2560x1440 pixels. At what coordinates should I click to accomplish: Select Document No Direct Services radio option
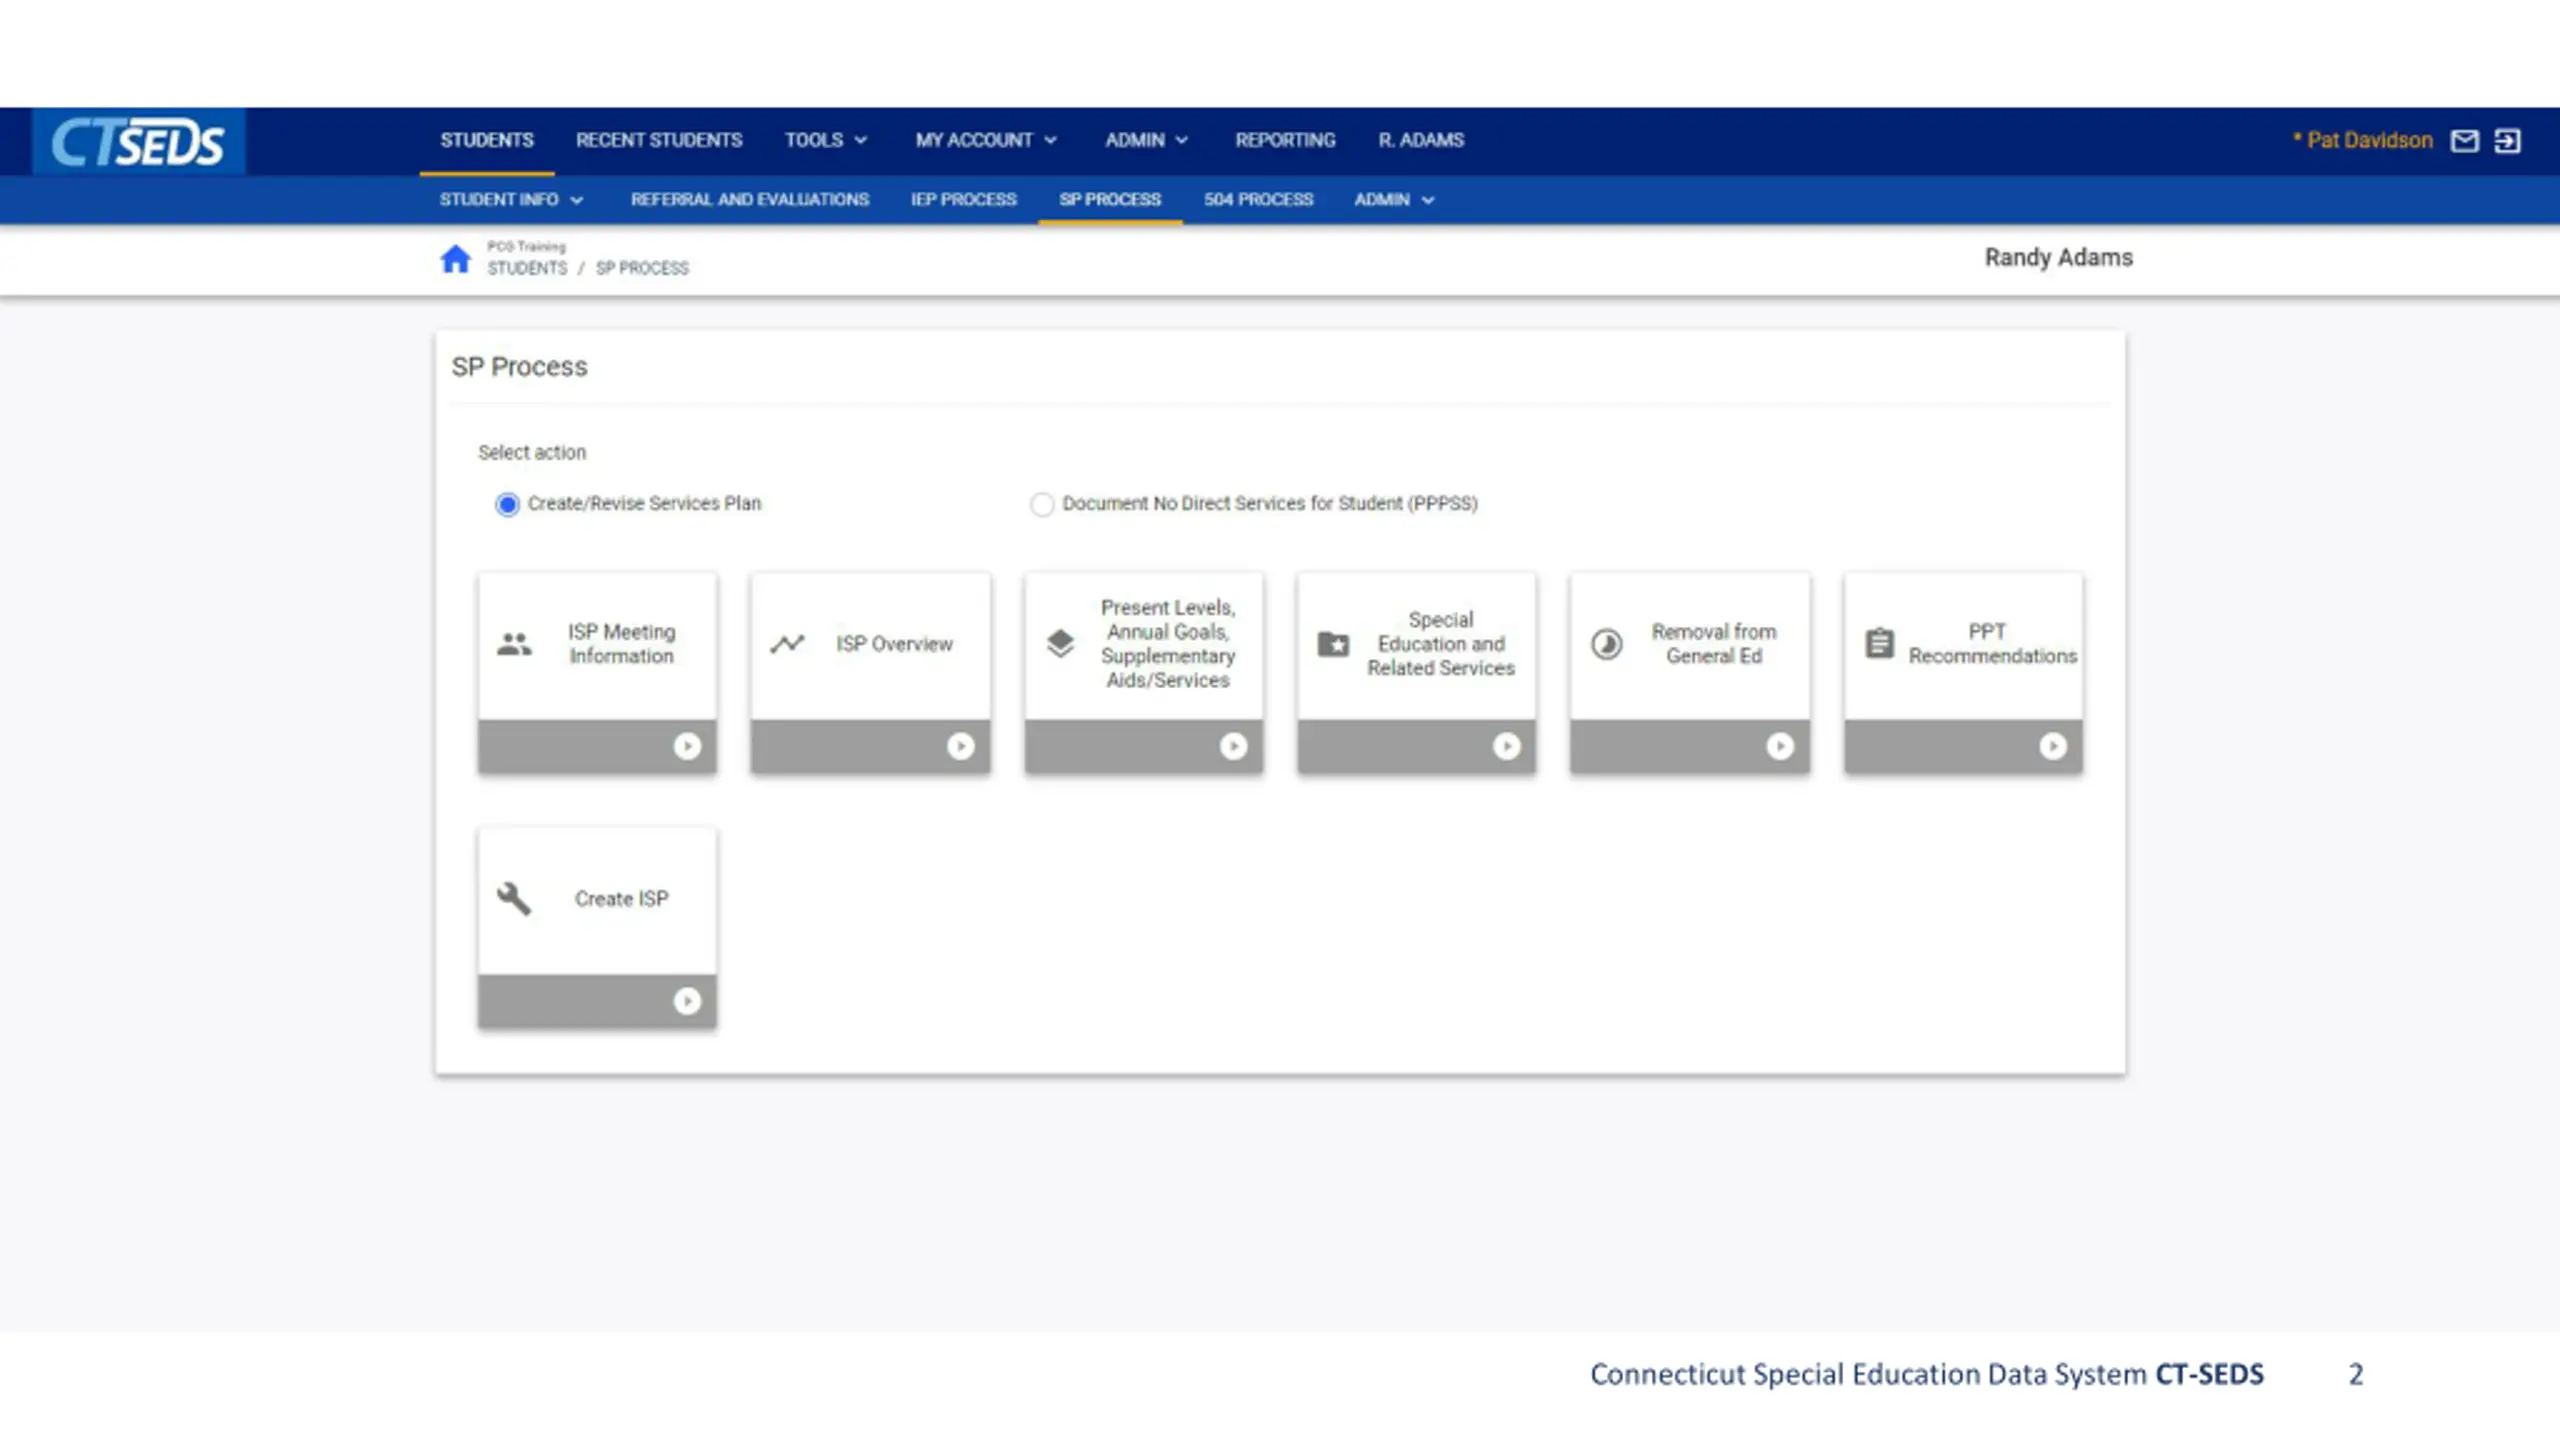1042,504
